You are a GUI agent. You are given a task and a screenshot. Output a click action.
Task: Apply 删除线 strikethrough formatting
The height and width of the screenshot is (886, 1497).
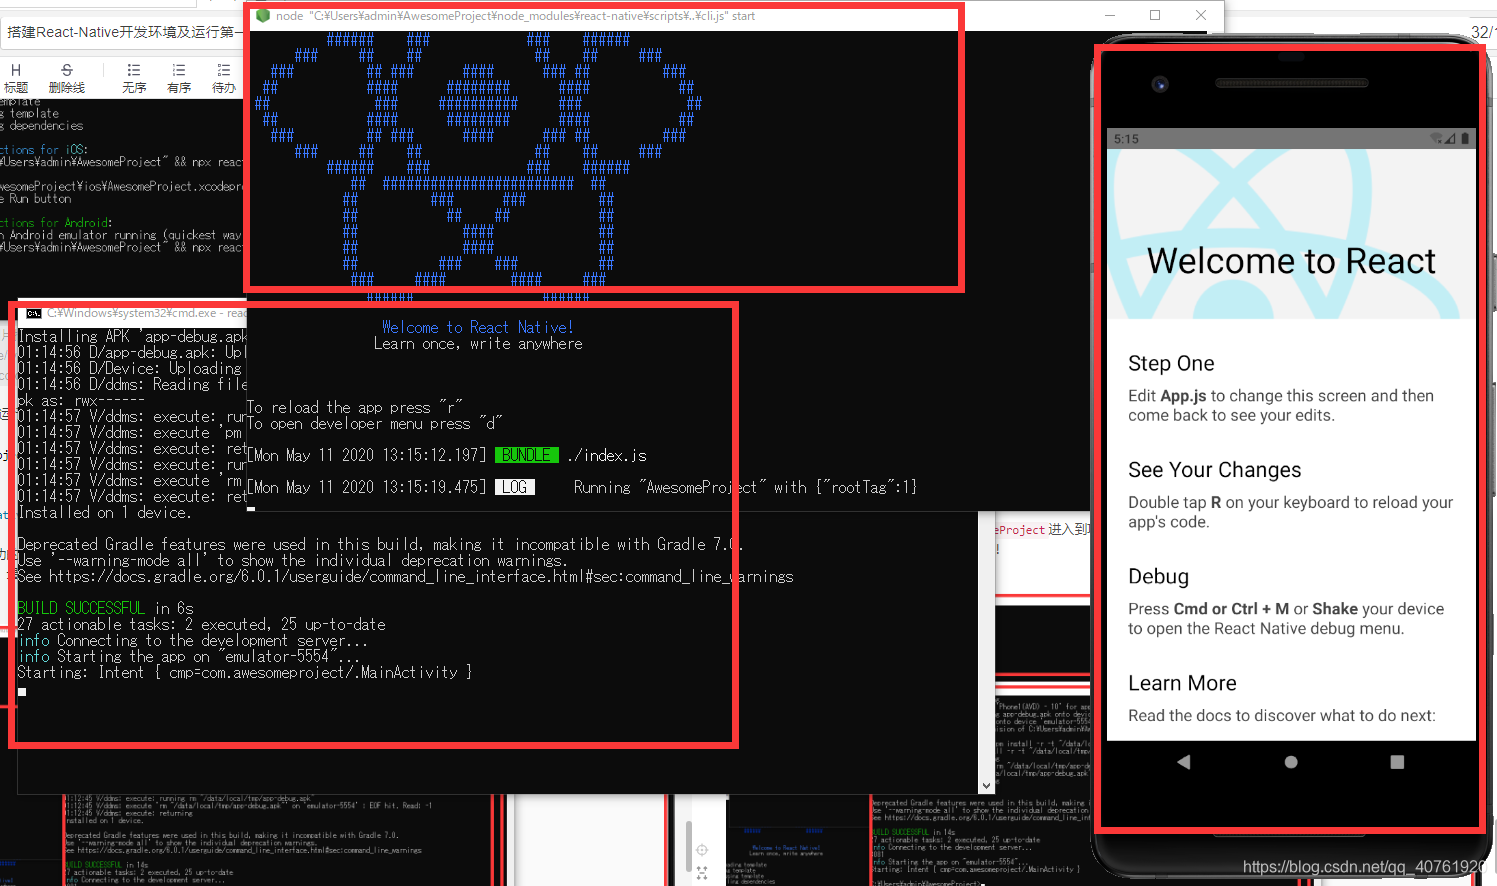(67, 78)
